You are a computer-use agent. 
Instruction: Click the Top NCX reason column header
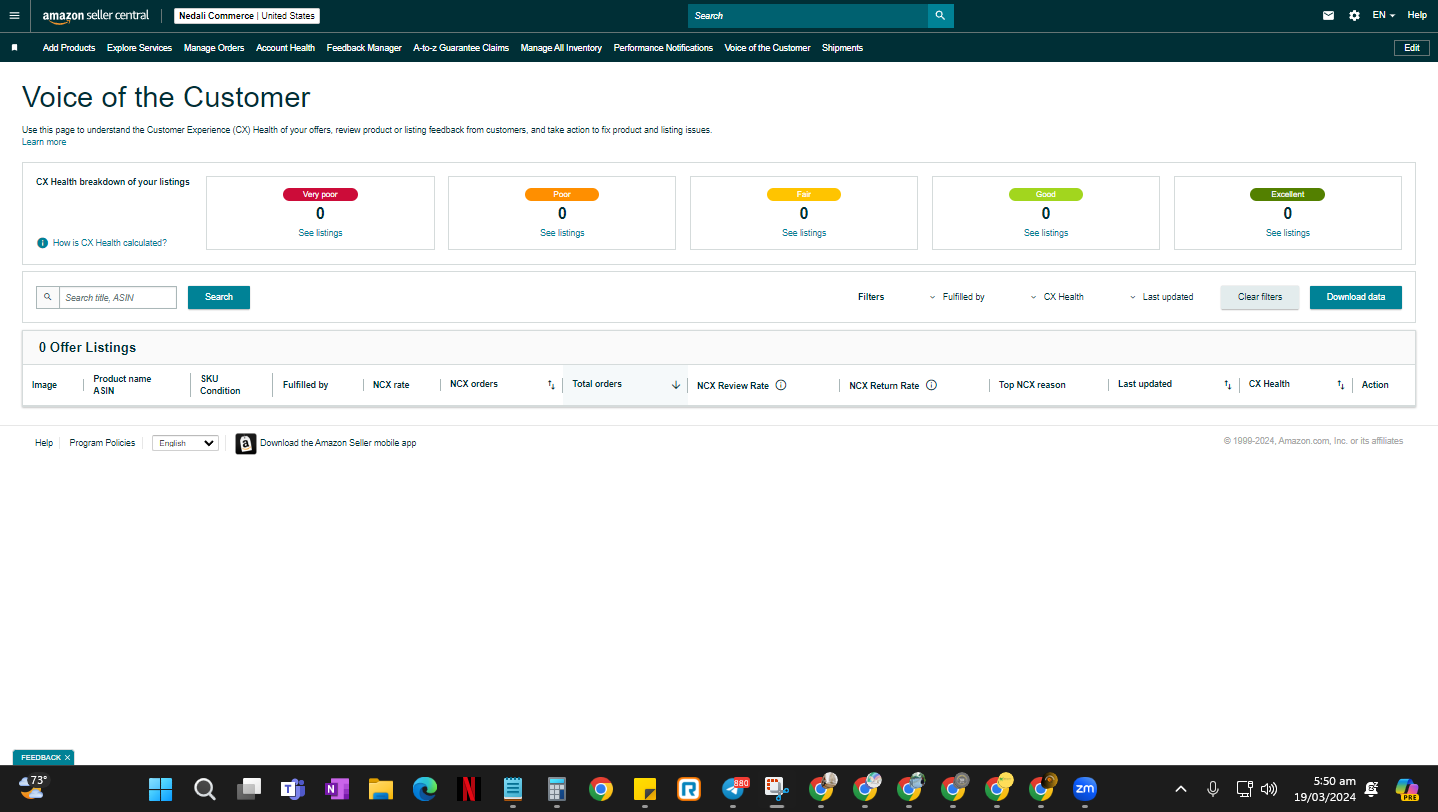(x=1032, y=385)
